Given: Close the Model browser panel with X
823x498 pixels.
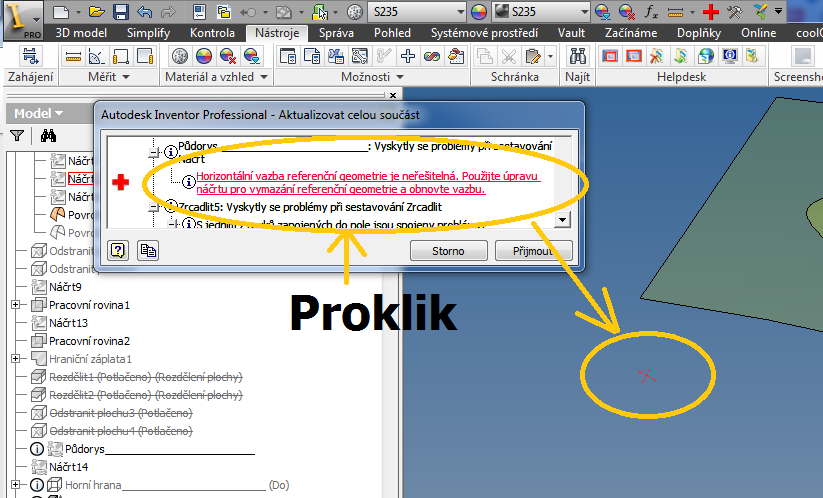Looking at the screenshot, I should 393,96.
